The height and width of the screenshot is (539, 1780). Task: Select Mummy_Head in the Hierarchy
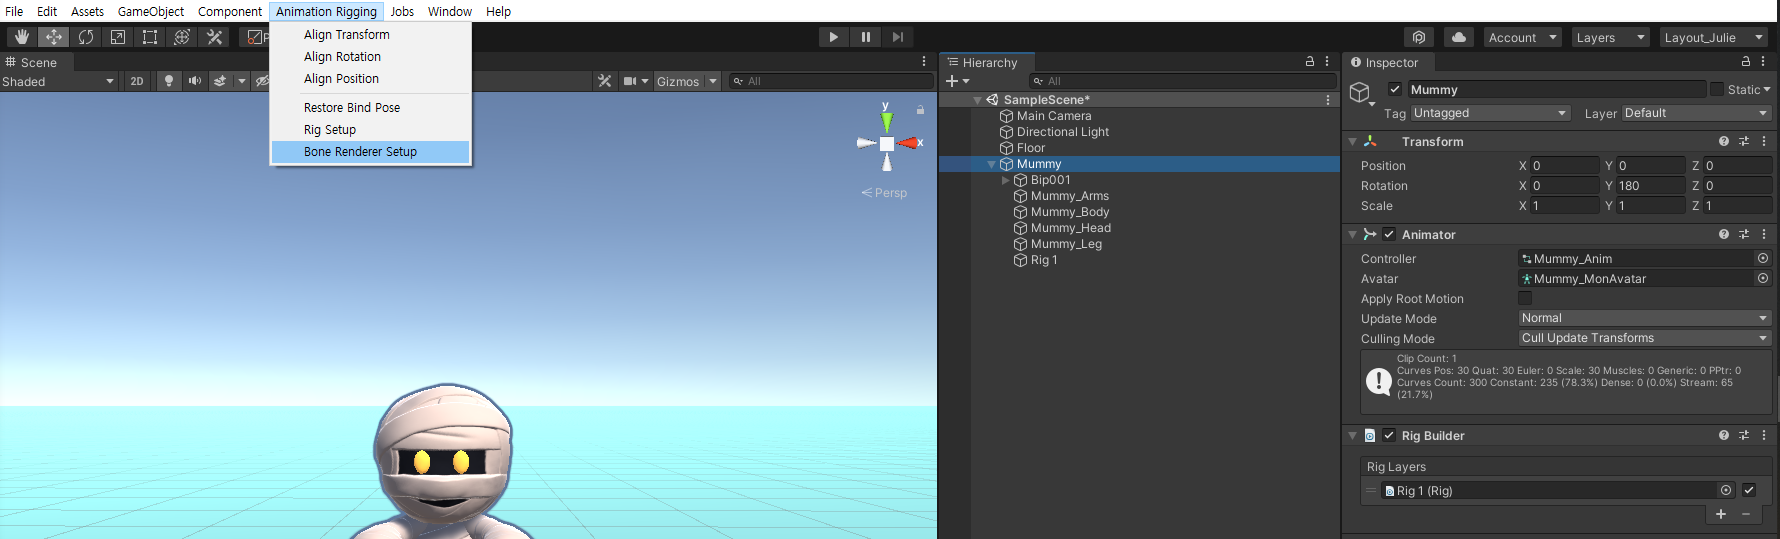[x=1070, y=228]
